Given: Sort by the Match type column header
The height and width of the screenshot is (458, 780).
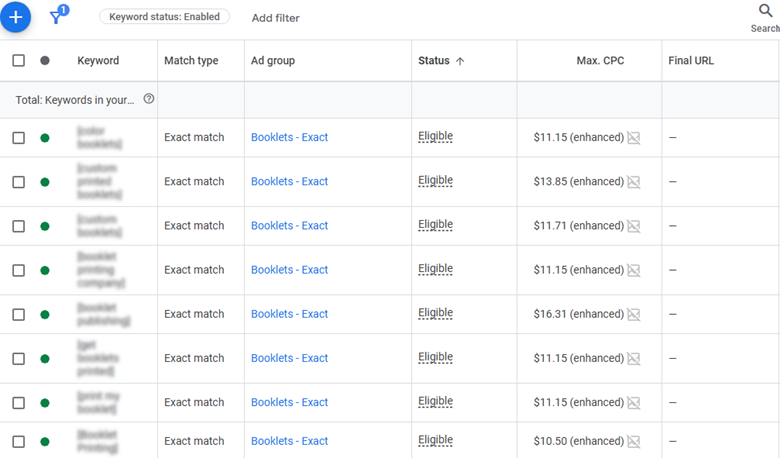Looking at the screenshot, I should tap(191, 61).
